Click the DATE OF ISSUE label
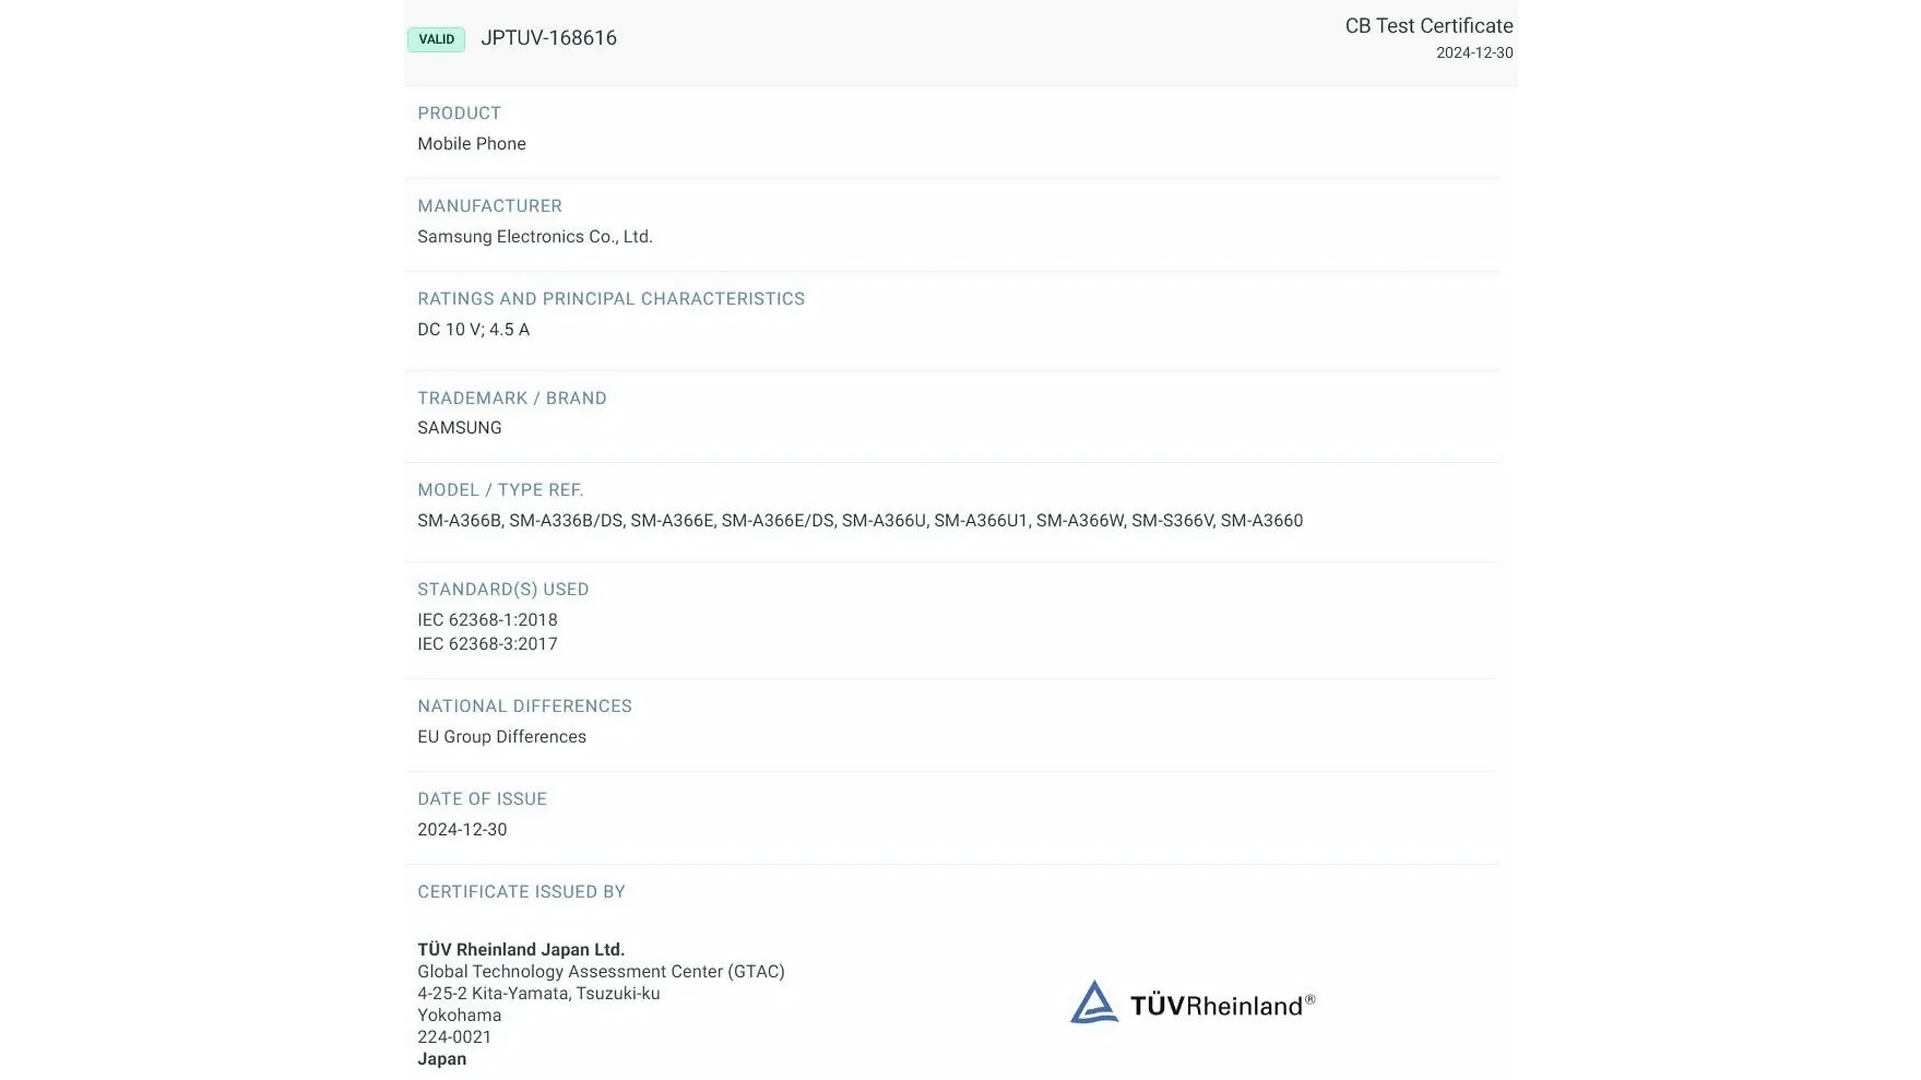1921x1080 pixels. coord(482,799)
